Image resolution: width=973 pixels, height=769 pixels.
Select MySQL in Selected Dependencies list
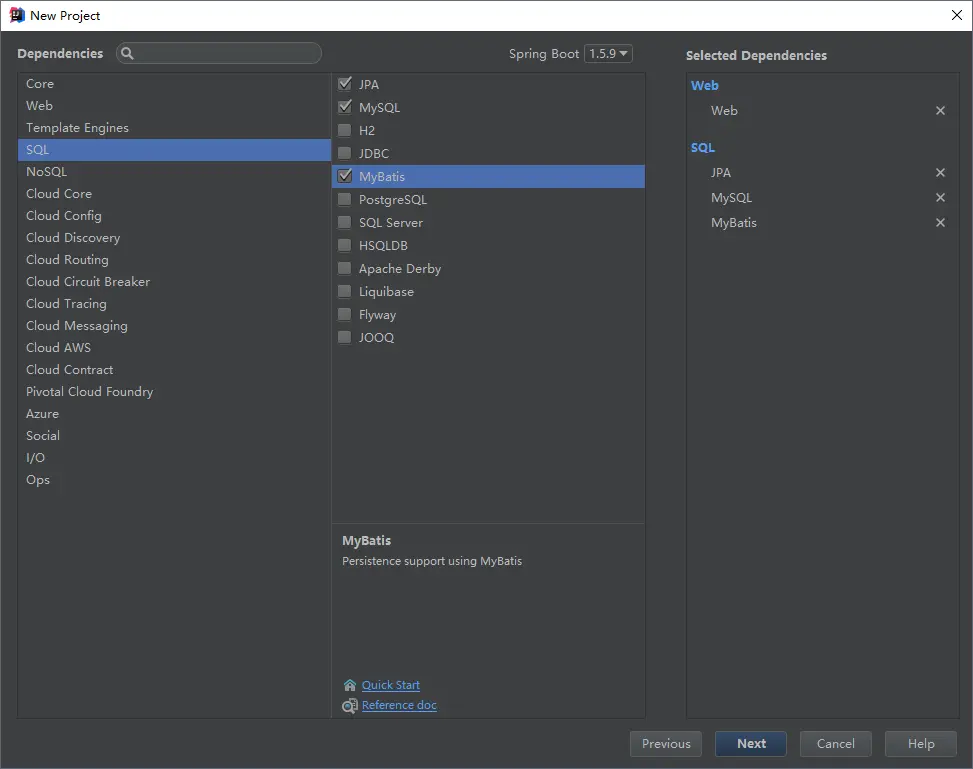pyautogui.click(x=732, y=198)
